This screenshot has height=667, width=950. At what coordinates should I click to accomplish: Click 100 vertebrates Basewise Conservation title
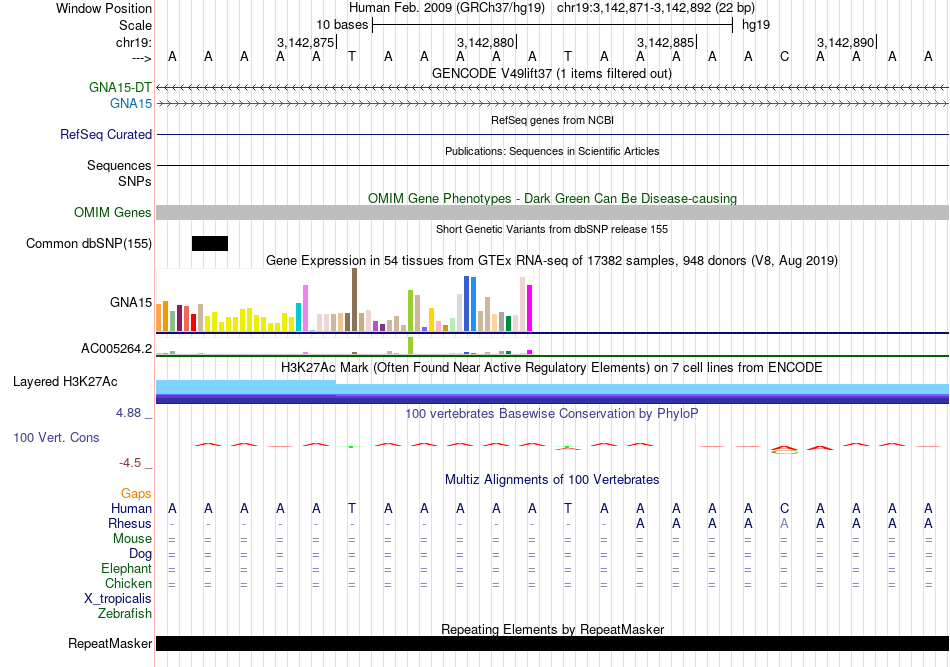(x=551, y=414)
